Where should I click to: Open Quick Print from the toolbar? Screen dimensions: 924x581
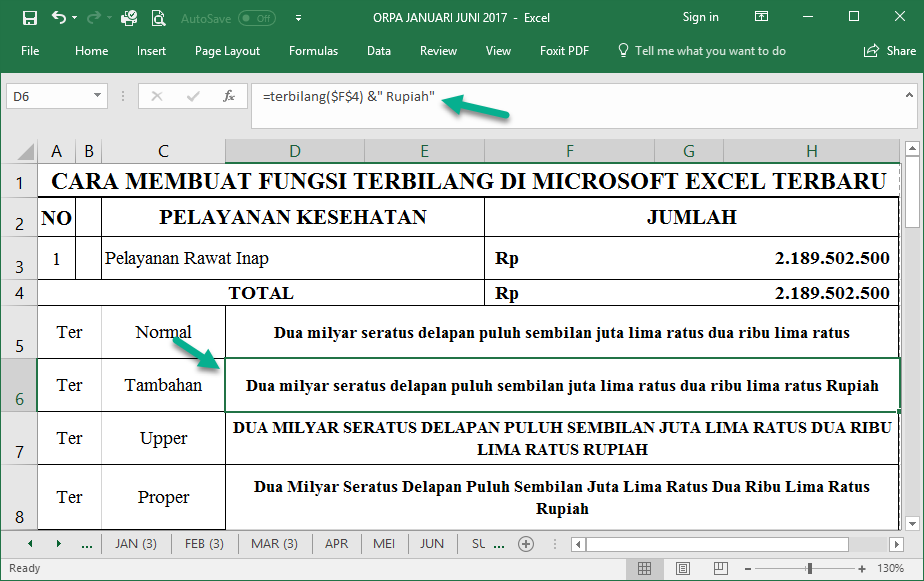point(128,17)
